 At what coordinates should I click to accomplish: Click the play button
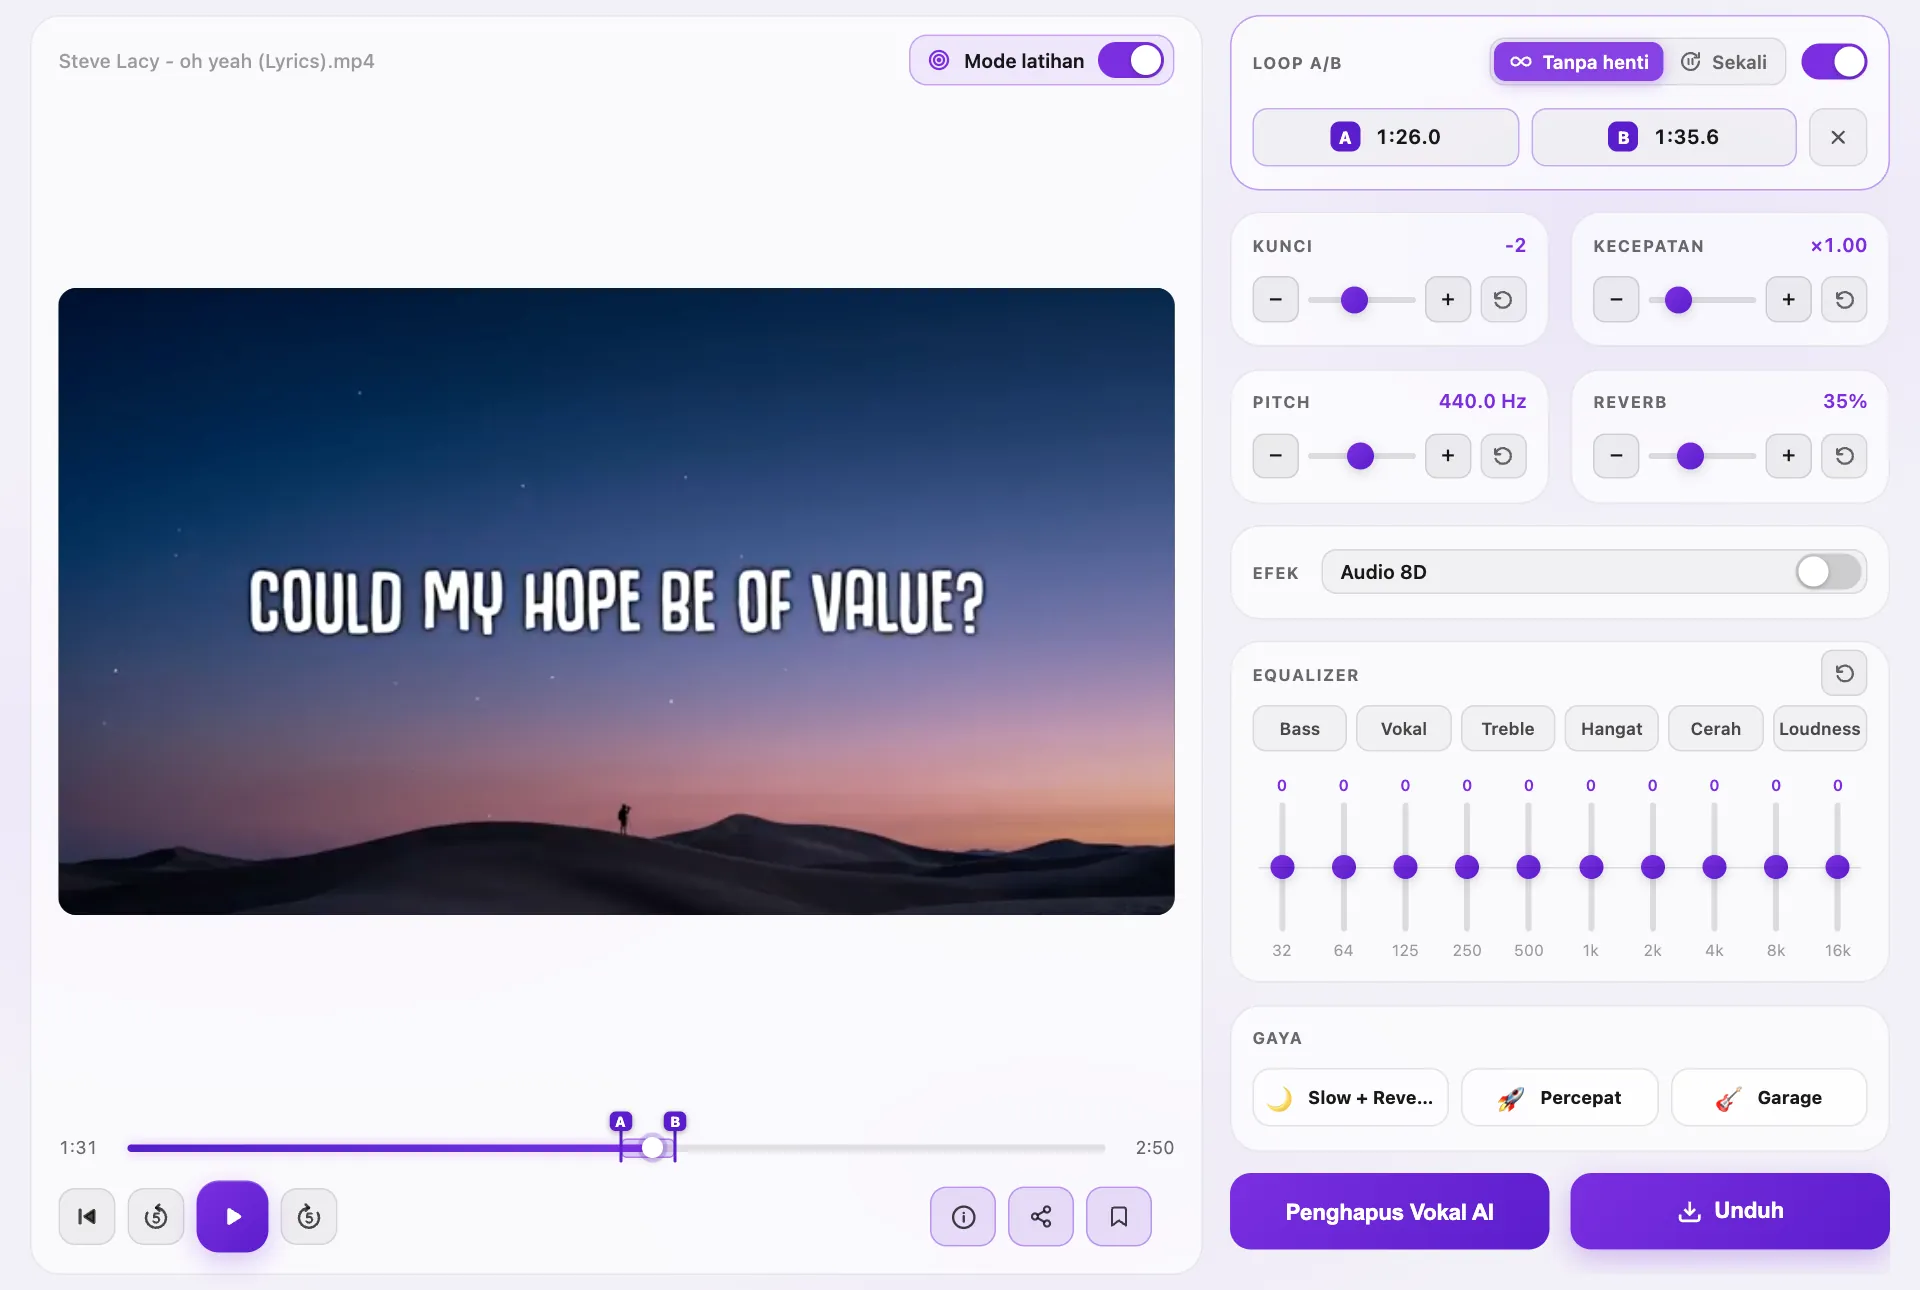tap(232, 1216)
